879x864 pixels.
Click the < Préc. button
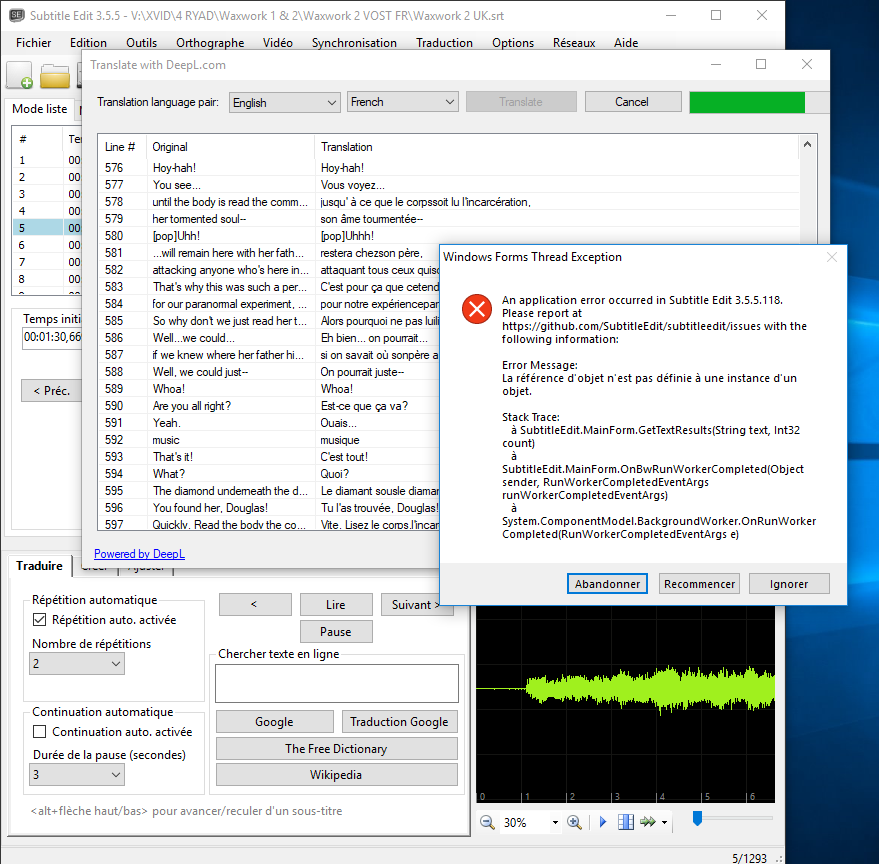52,391
